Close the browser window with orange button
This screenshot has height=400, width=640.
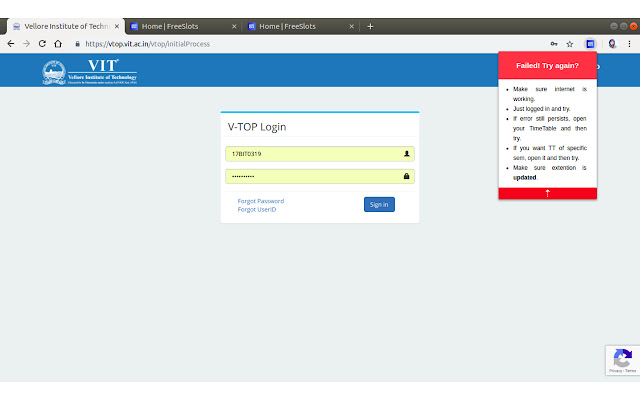point(633,26)
